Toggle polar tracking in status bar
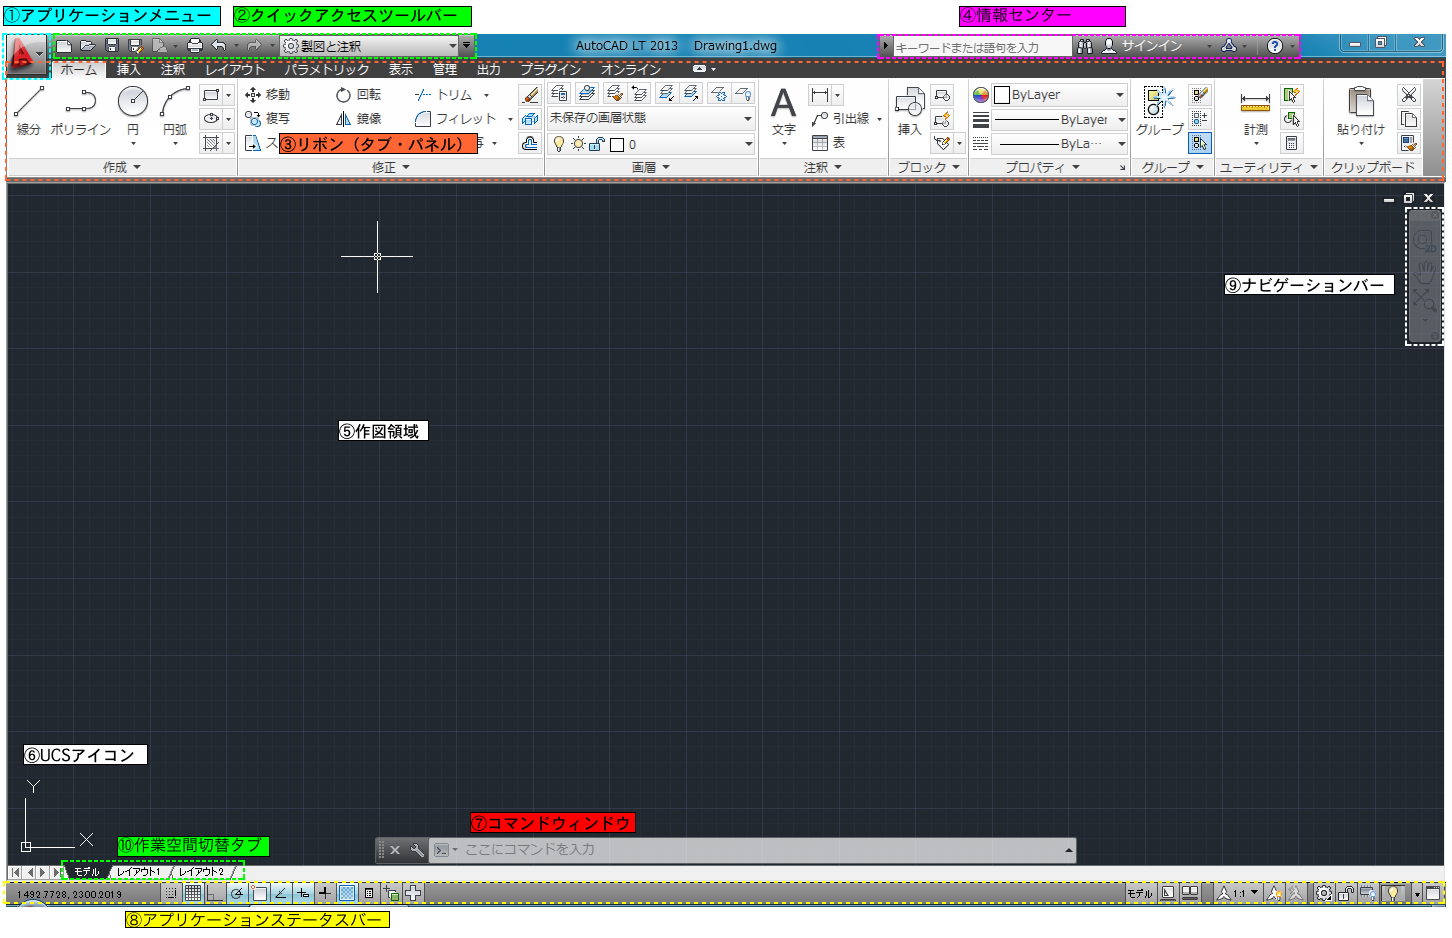This screenshot has width=1452, height=938. [237, 893]
